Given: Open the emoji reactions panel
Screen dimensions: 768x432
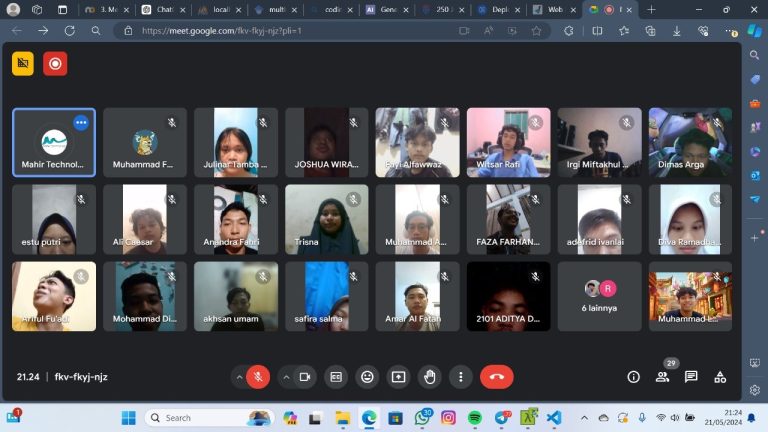Looking at the screenshot, I should point(367,377).
